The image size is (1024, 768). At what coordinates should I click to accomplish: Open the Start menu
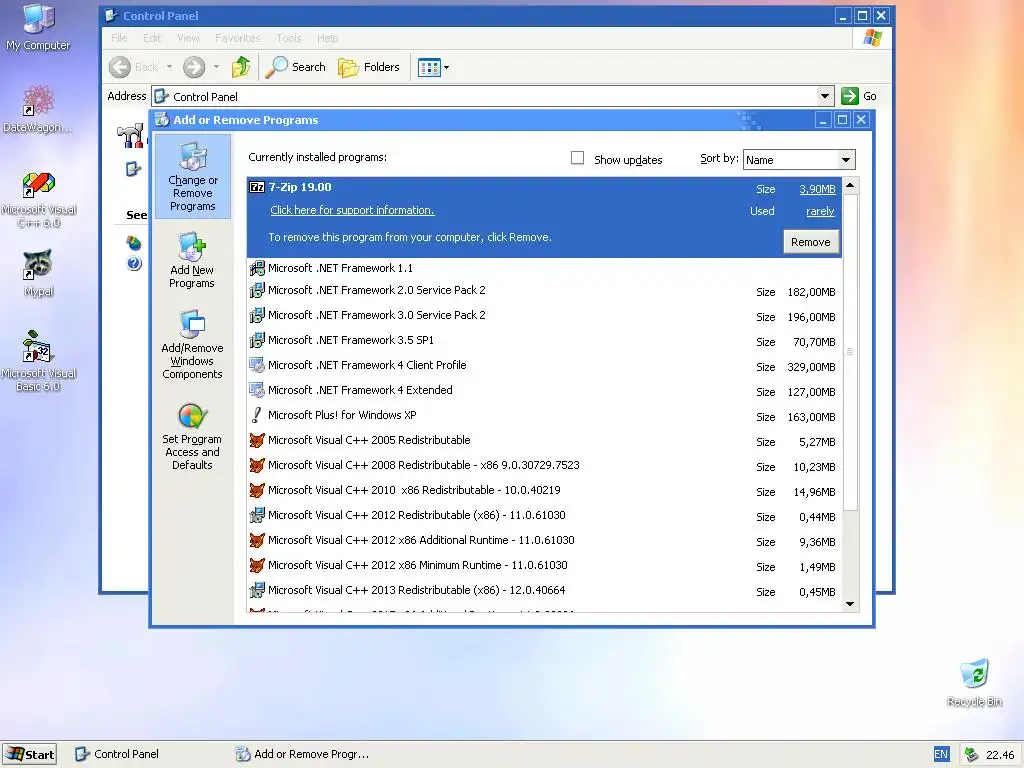point(29,754)
